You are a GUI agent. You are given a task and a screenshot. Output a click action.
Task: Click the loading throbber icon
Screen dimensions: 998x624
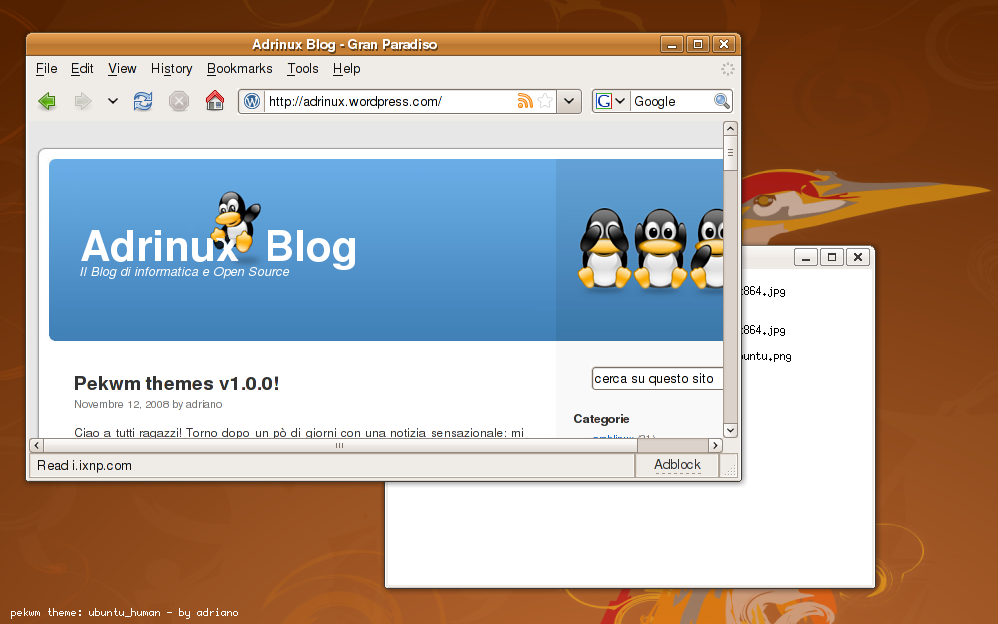pyautogui.click(x=727, y=69)
